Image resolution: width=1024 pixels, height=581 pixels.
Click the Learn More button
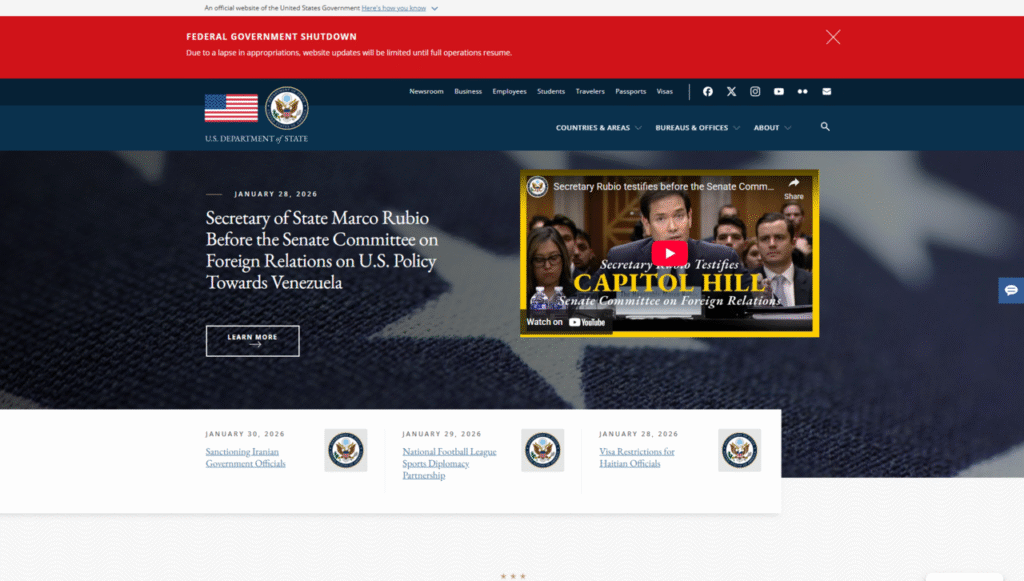click(252, 340)
